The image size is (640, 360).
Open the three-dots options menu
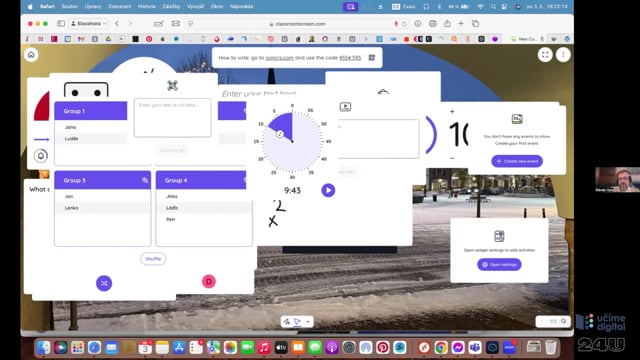pos(563,55)
